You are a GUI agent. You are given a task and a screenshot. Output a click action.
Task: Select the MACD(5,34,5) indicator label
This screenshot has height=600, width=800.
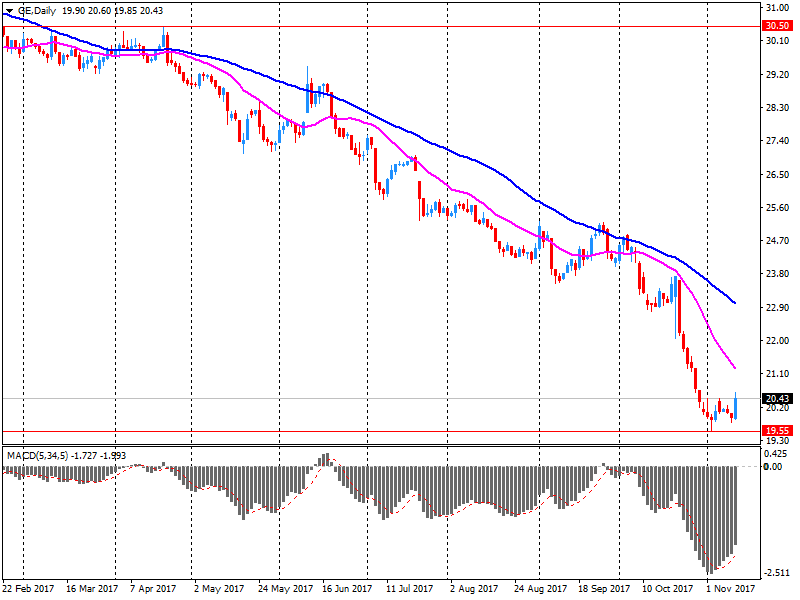[x=37, y=456]
